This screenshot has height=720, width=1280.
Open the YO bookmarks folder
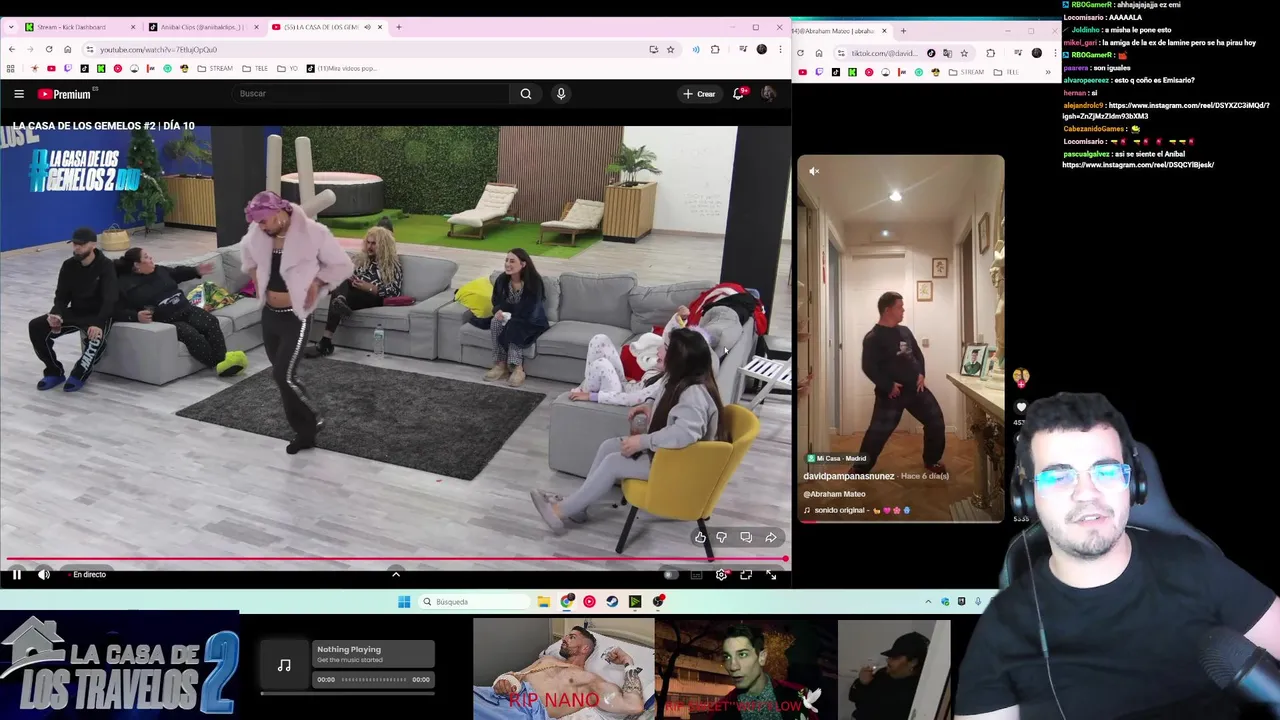tap(288, 69)
